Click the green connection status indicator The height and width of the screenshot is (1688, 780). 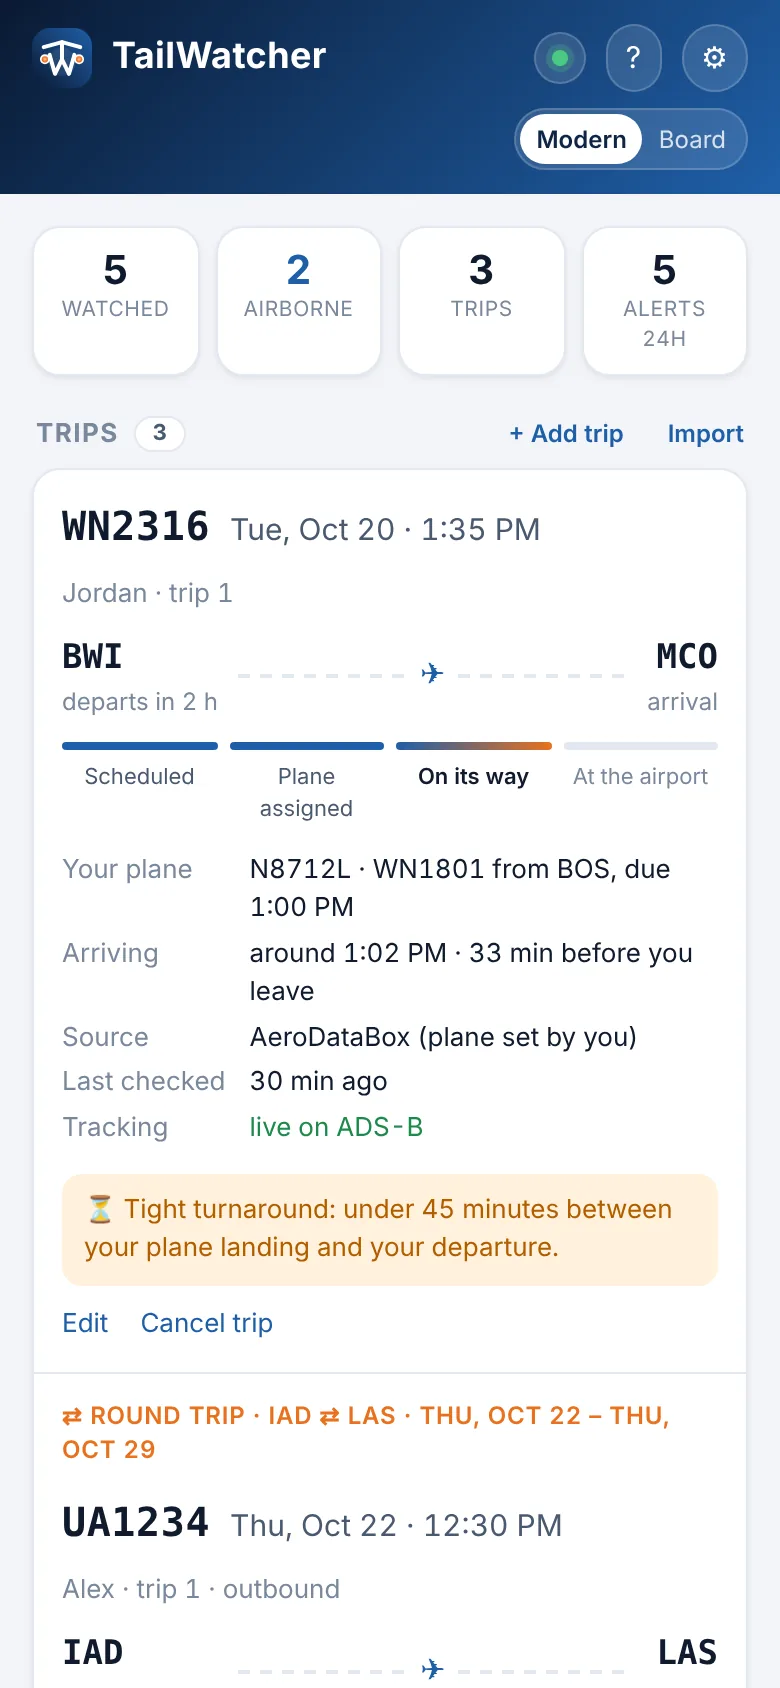coord(560,58)
